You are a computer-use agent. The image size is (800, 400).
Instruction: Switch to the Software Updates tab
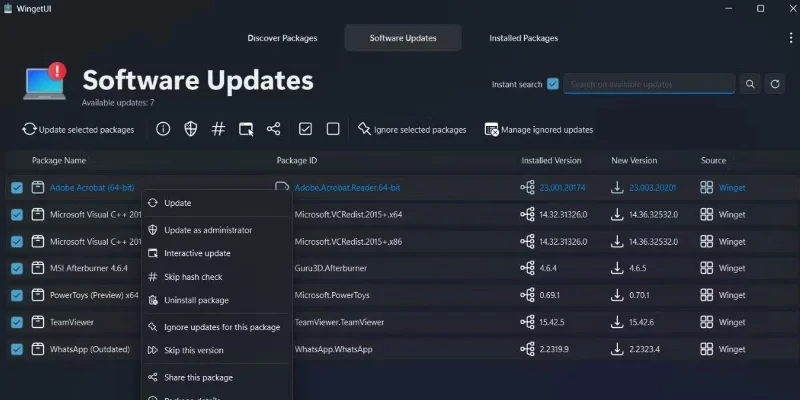click(x=403, y=38)
